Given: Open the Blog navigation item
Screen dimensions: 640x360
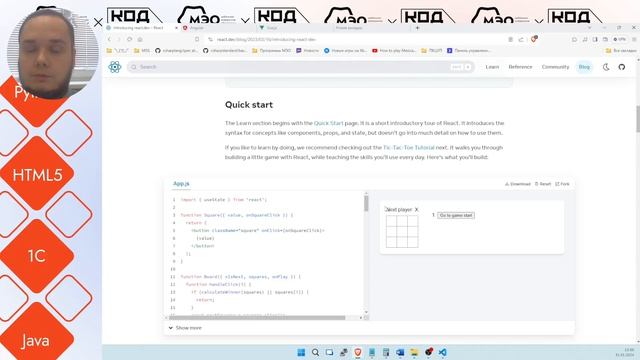Looking at the screenshot, I should click(584, 67).
